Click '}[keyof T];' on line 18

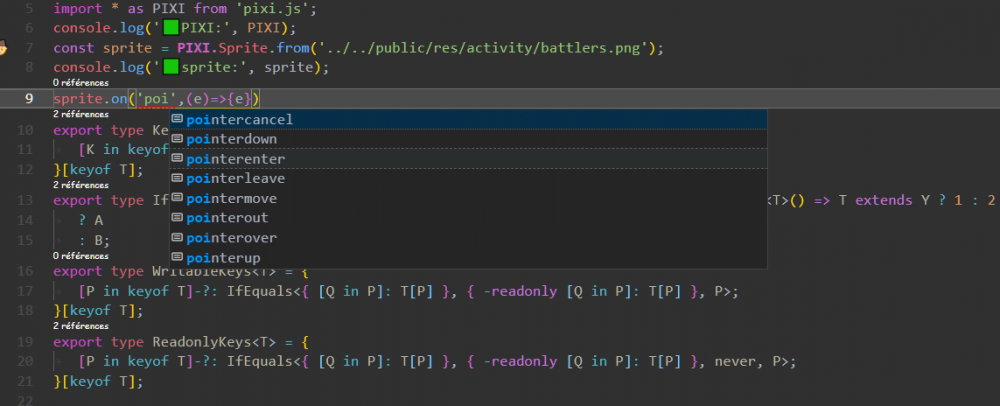click(x=98, y=311)
